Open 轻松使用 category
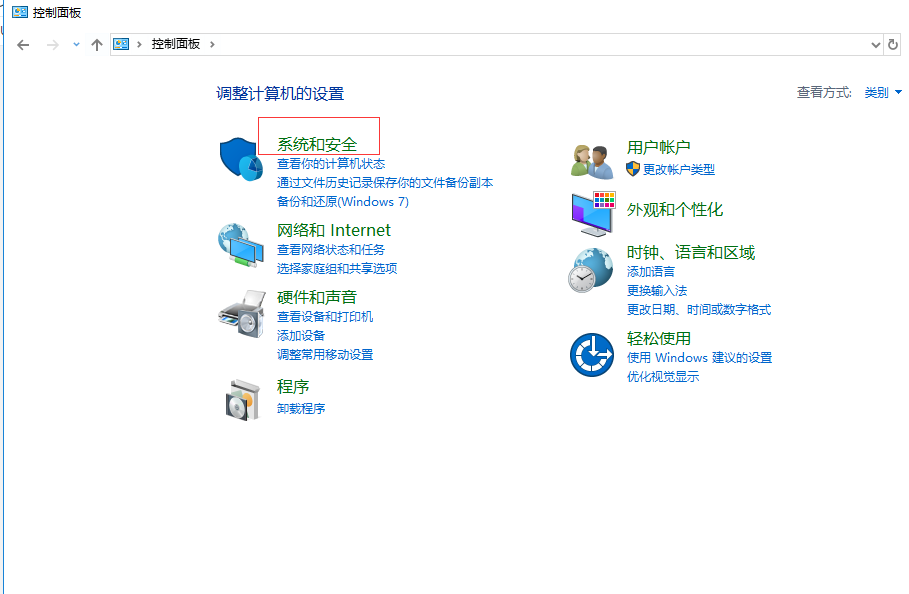This screenshot has height=594, width=909. [659, 338]
